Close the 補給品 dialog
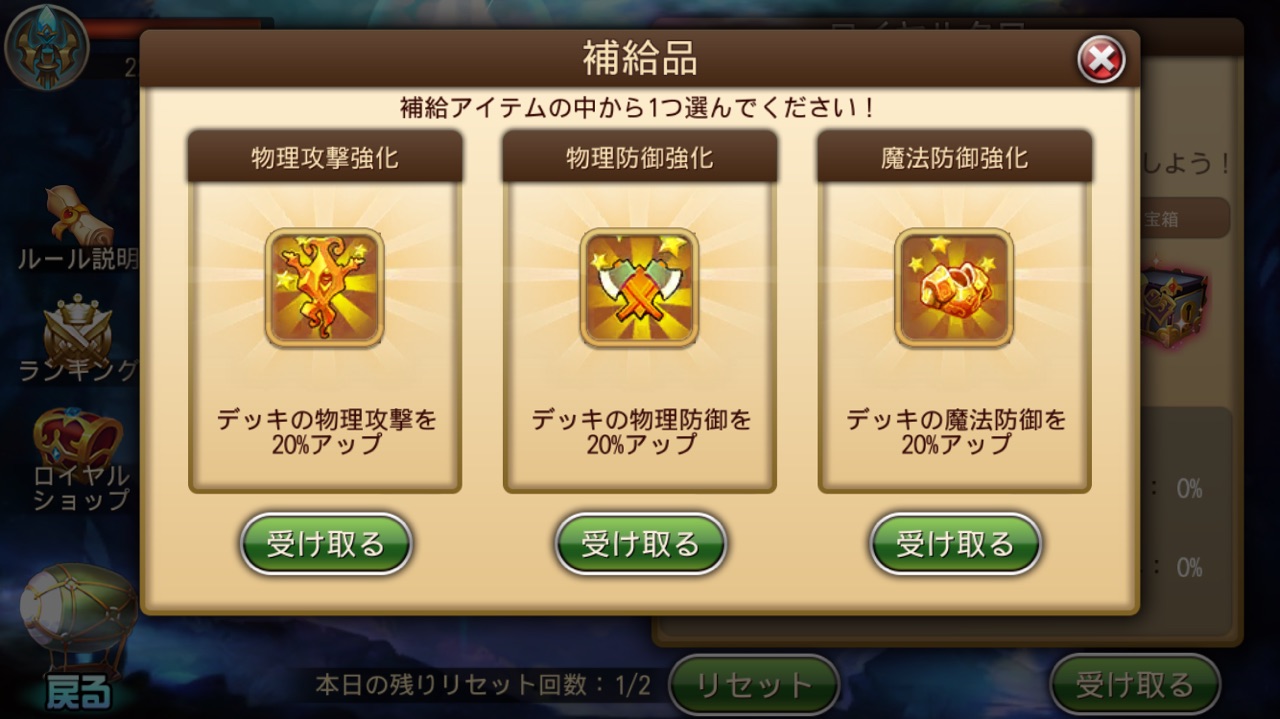 1101,61
